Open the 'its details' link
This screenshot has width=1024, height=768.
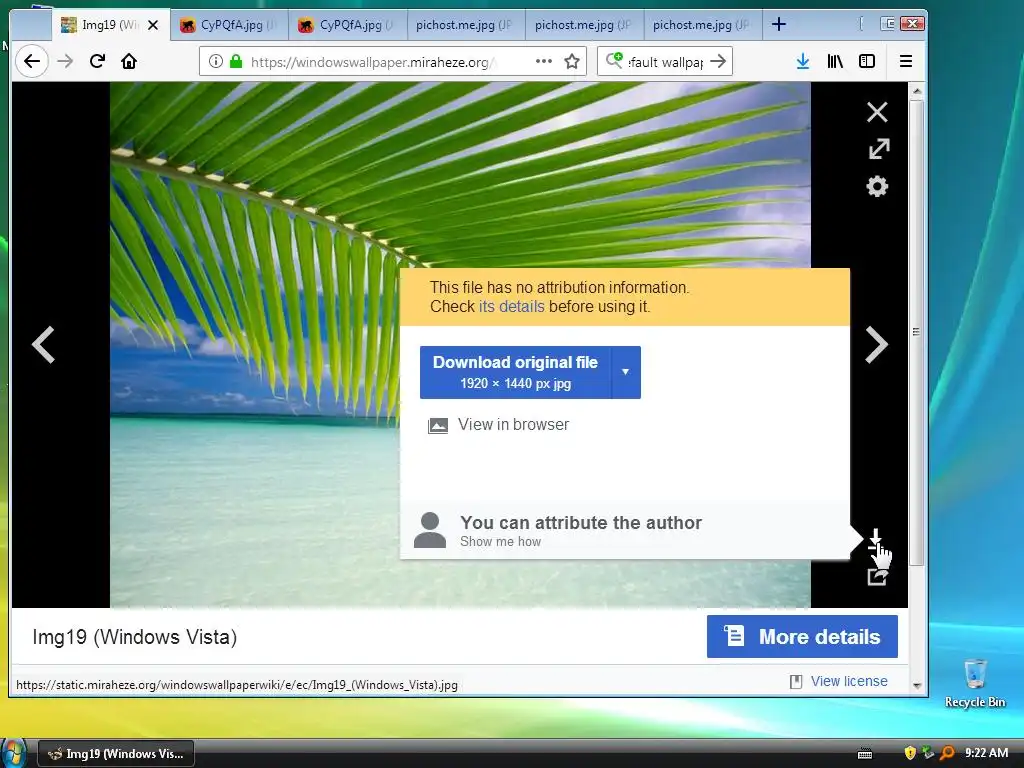click(x=511, y=306)
